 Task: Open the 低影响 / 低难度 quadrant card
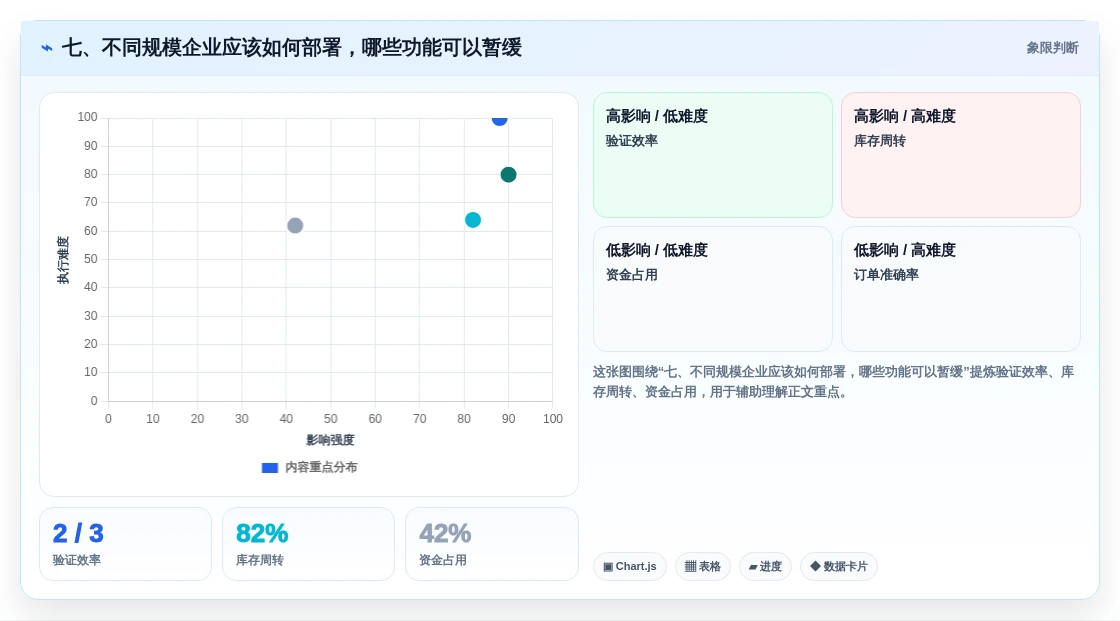pyautogui.click(x=713, y=289)
